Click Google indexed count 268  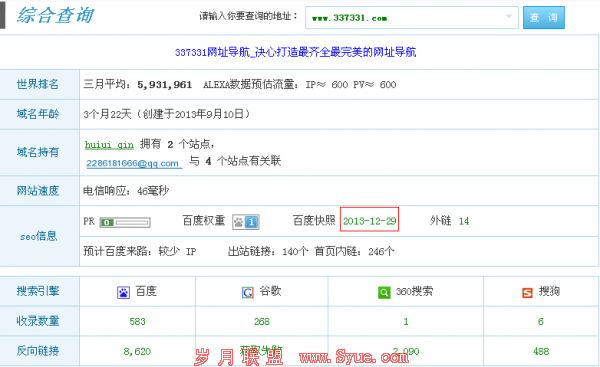pos(262,321)
